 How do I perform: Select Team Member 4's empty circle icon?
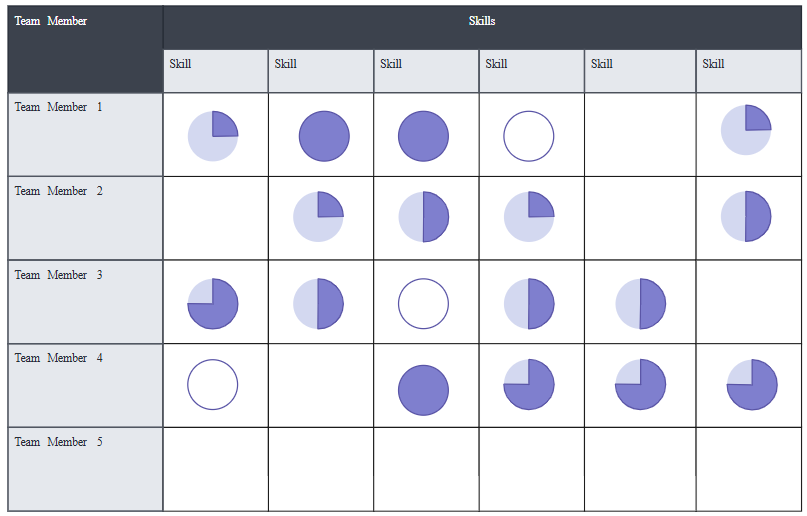tap(213, 385)
